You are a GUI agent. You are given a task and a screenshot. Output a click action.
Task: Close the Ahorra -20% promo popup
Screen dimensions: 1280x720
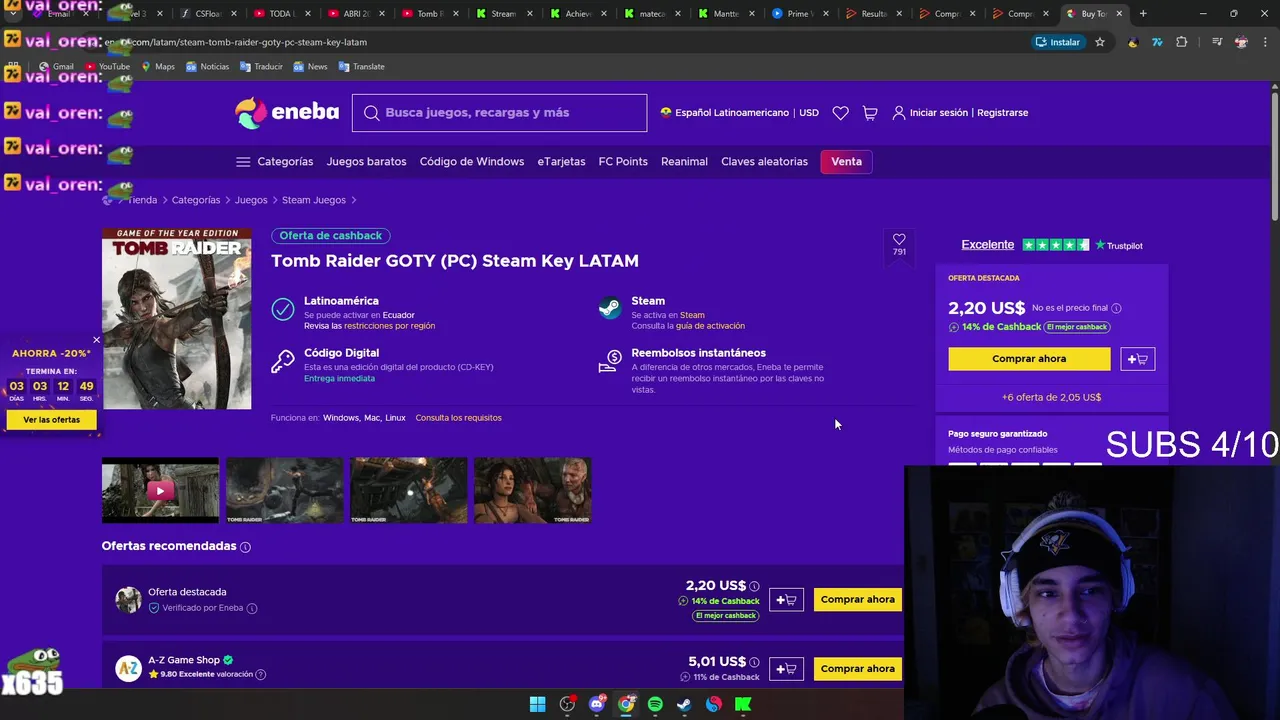(x=96, y=340)
